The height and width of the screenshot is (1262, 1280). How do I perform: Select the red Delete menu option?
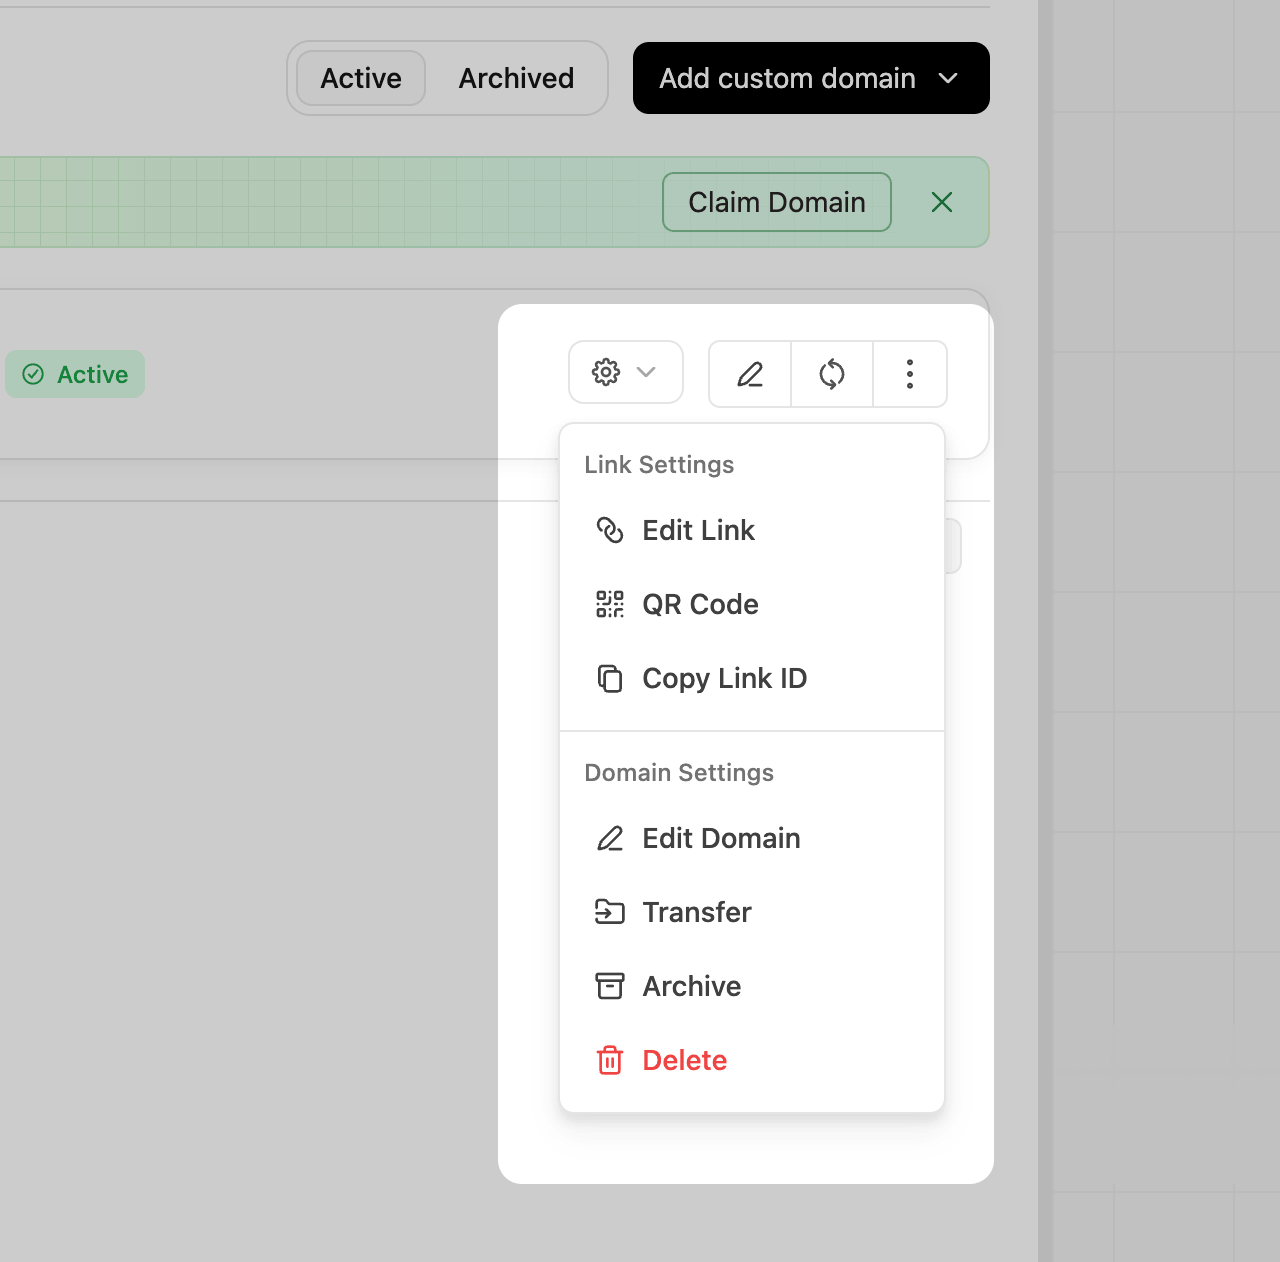tap(752, 1060)
